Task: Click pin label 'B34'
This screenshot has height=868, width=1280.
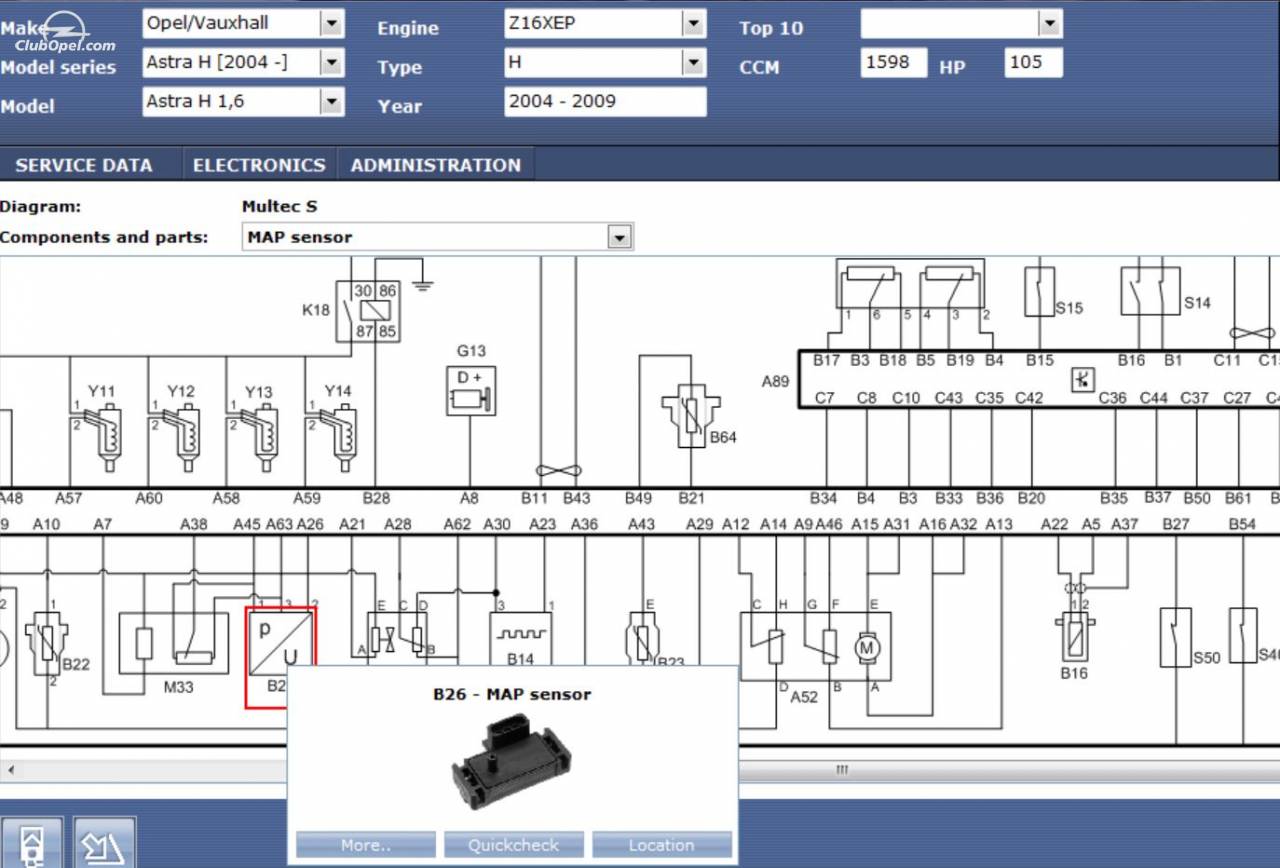Action: [x=824, y=497]
